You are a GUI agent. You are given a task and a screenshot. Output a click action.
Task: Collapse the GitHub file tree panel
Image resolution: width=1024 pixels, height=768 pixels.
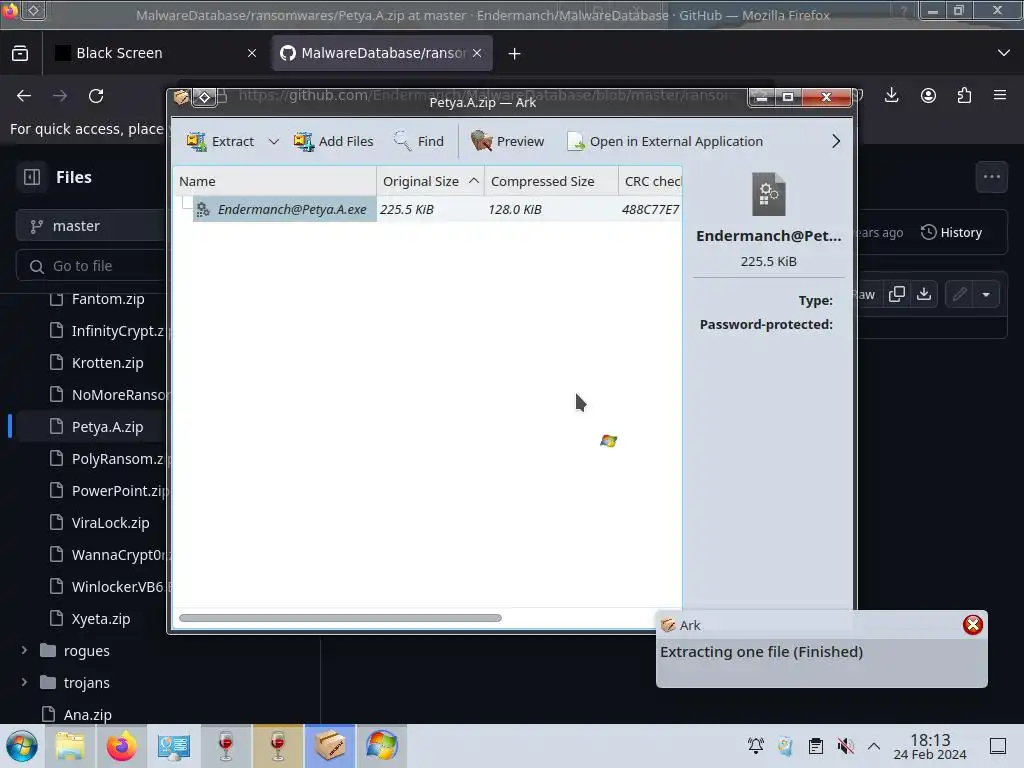tap(32, 177)
